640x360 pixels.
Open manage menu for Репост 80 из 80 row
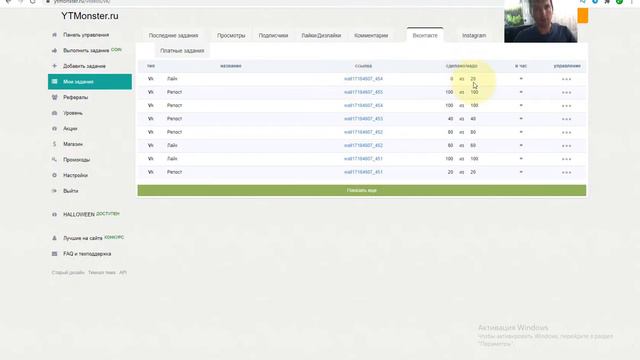coord(566,132)
